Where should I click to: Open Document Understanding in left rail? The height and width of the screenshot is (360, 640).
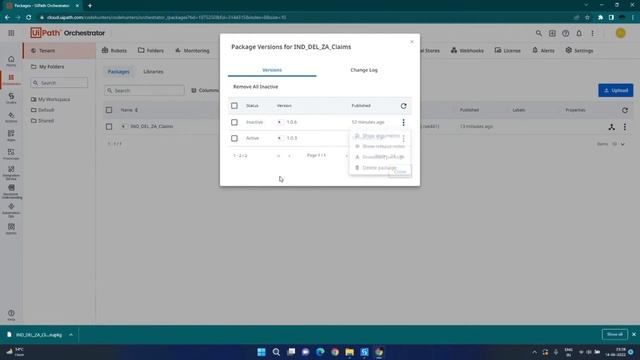[x=11, y=191]
